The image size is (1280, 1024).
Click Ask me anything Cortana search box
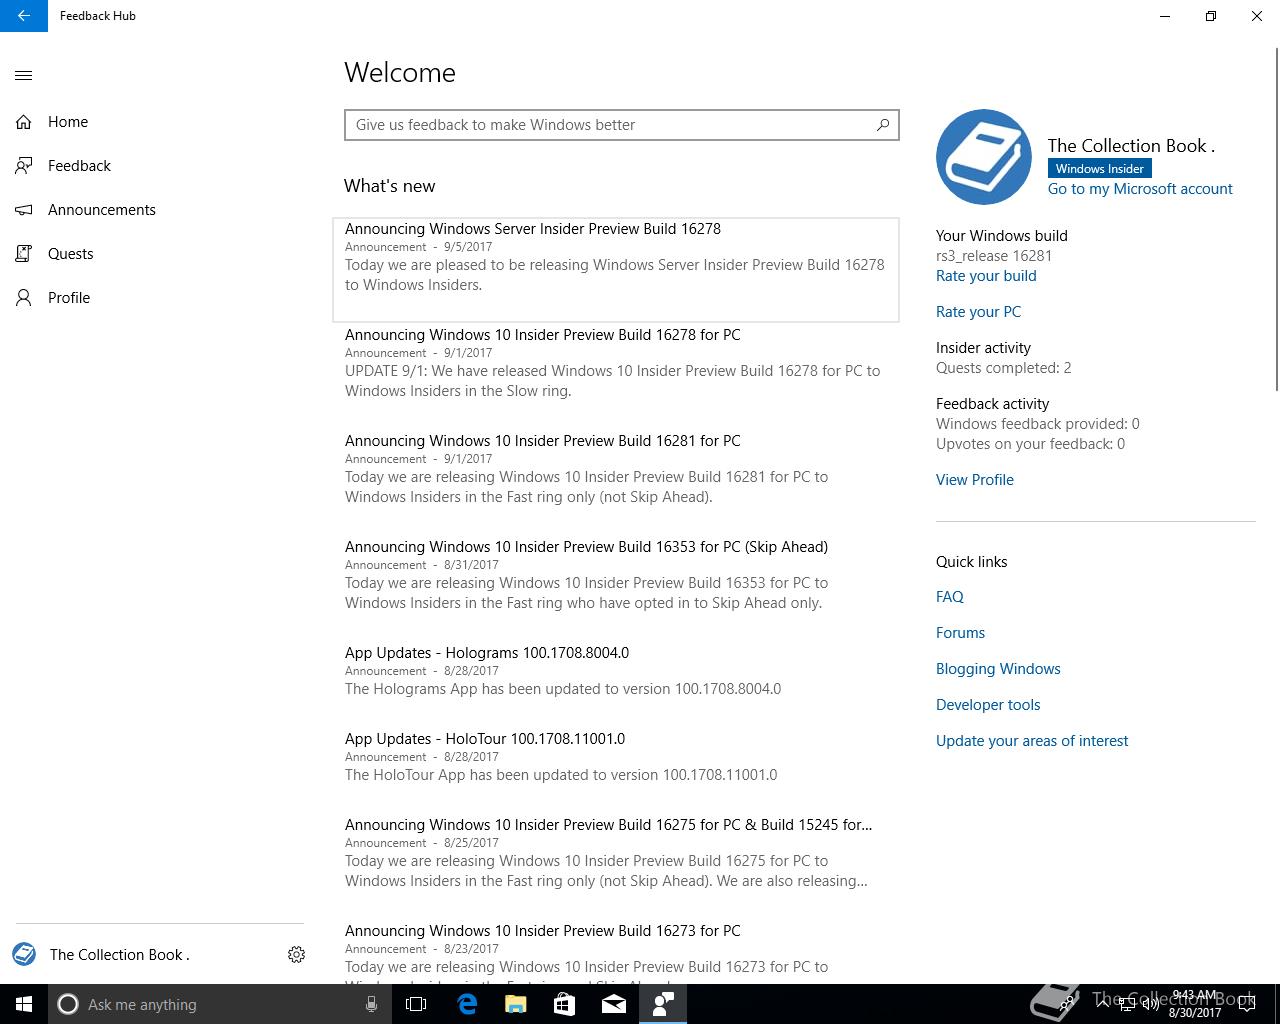pyautogui.click(x=218, y=1004)
